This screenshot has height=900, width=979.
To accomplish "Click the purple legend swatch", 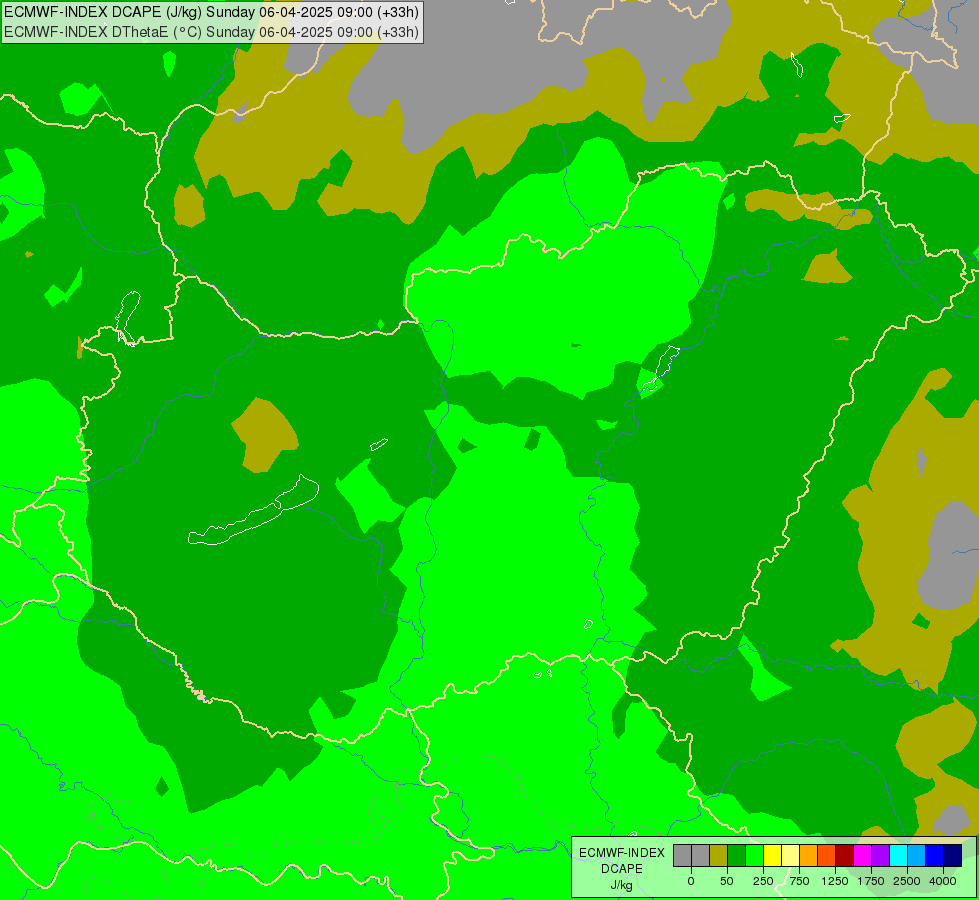I will [880, 856].
